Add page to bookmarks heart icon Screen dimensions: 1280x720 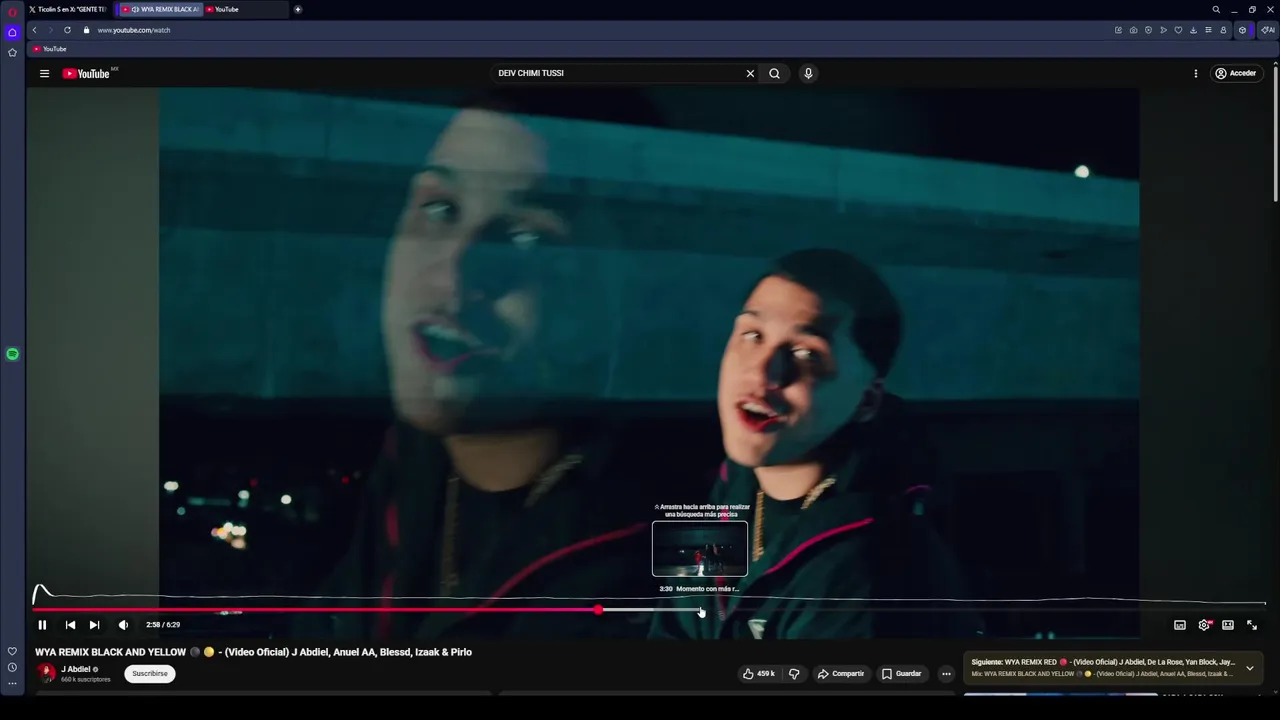1178,30
